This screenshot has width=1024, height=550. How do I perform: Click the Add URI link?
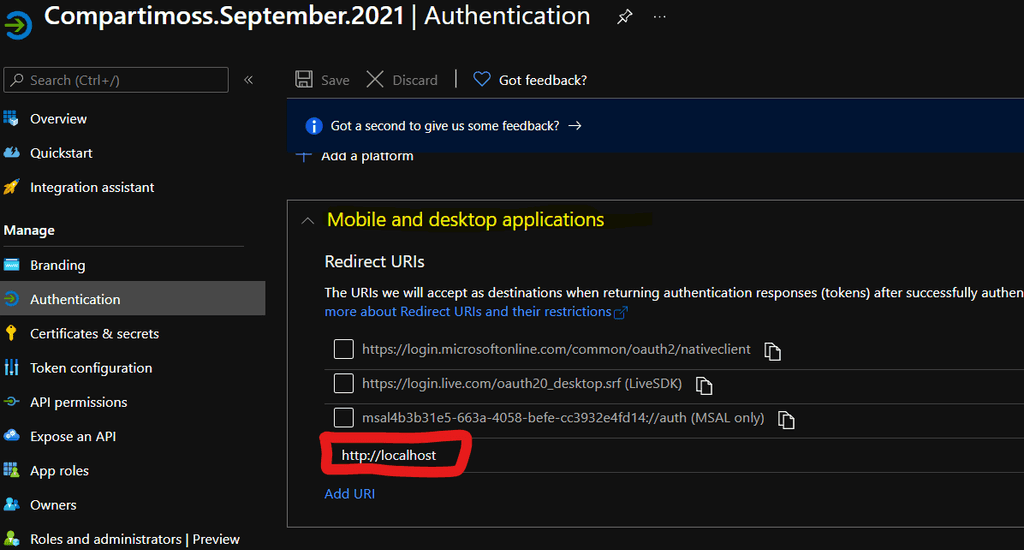(x=350, y=494)
